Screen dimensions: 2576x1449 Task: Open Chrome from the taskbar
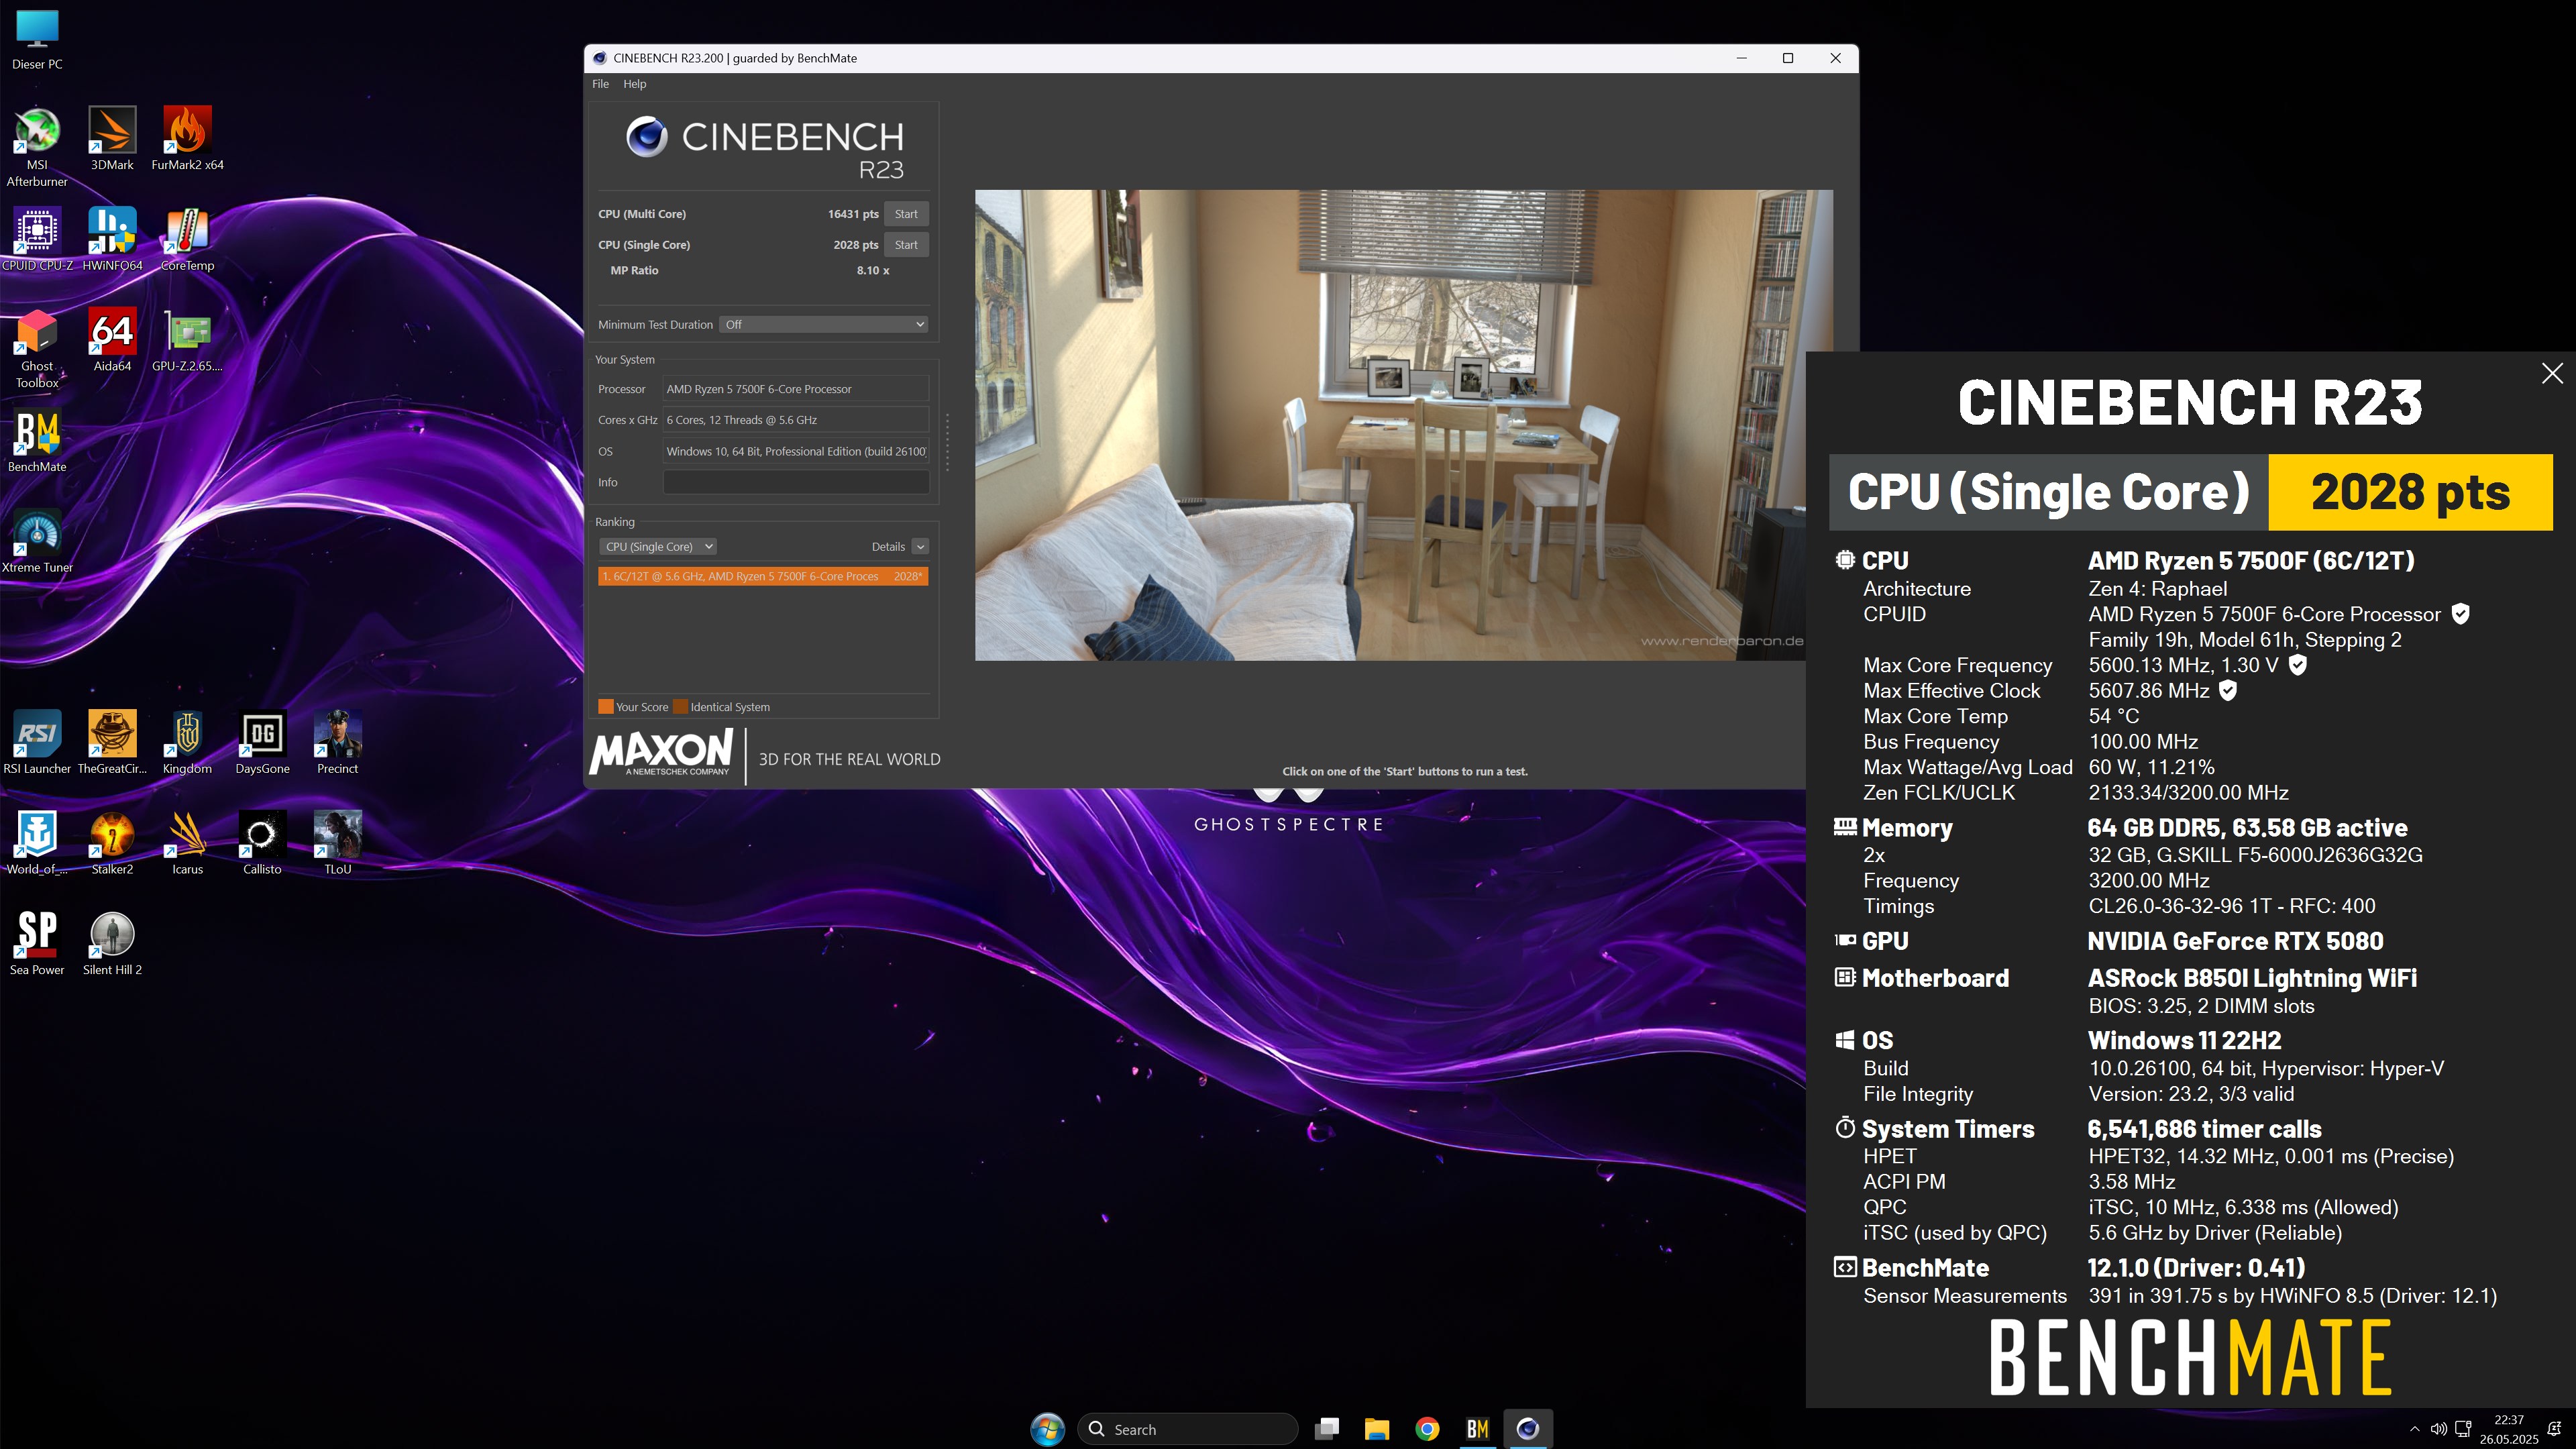[x=1427, y=1429]
